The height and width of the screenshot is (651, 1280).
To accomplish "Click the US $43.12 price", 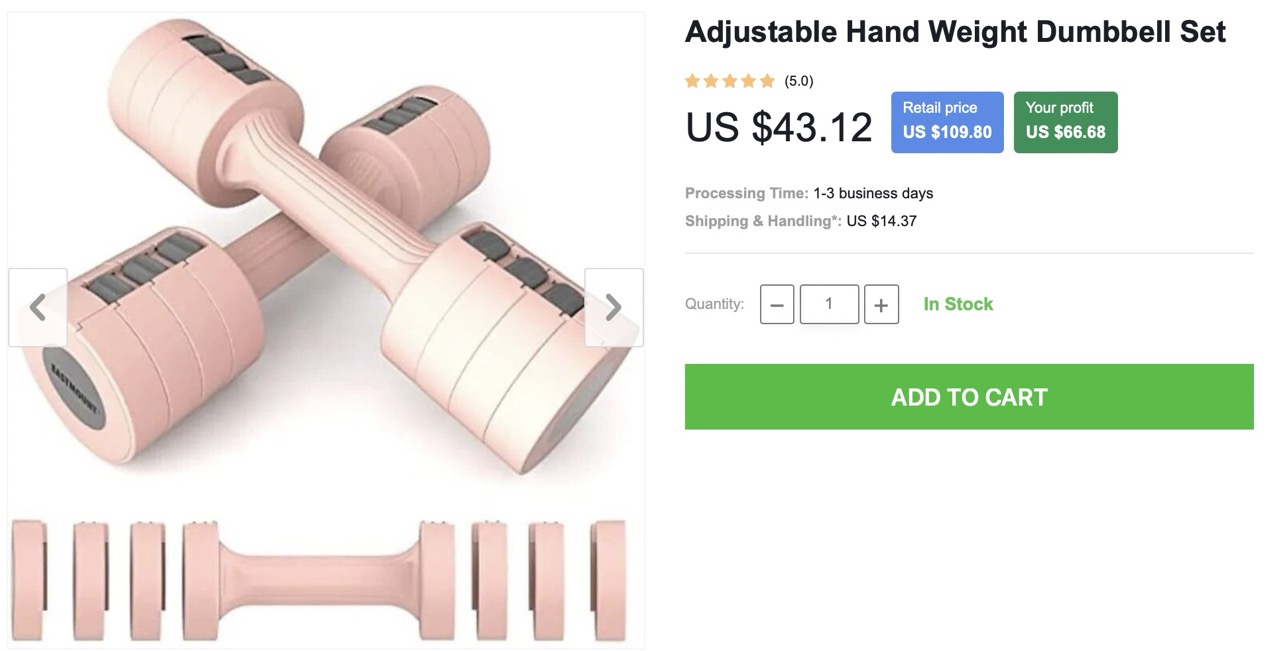I will point(779,127).
